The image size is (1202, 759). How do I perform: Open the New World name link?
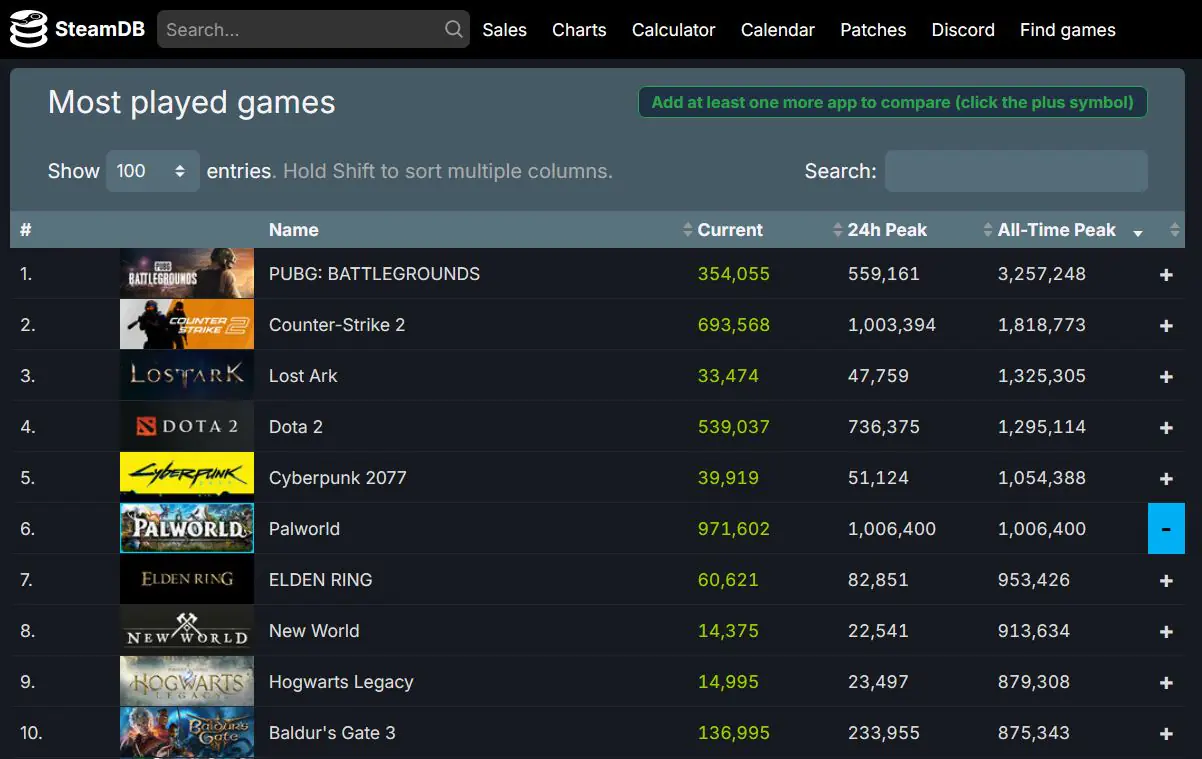(314, 631)
